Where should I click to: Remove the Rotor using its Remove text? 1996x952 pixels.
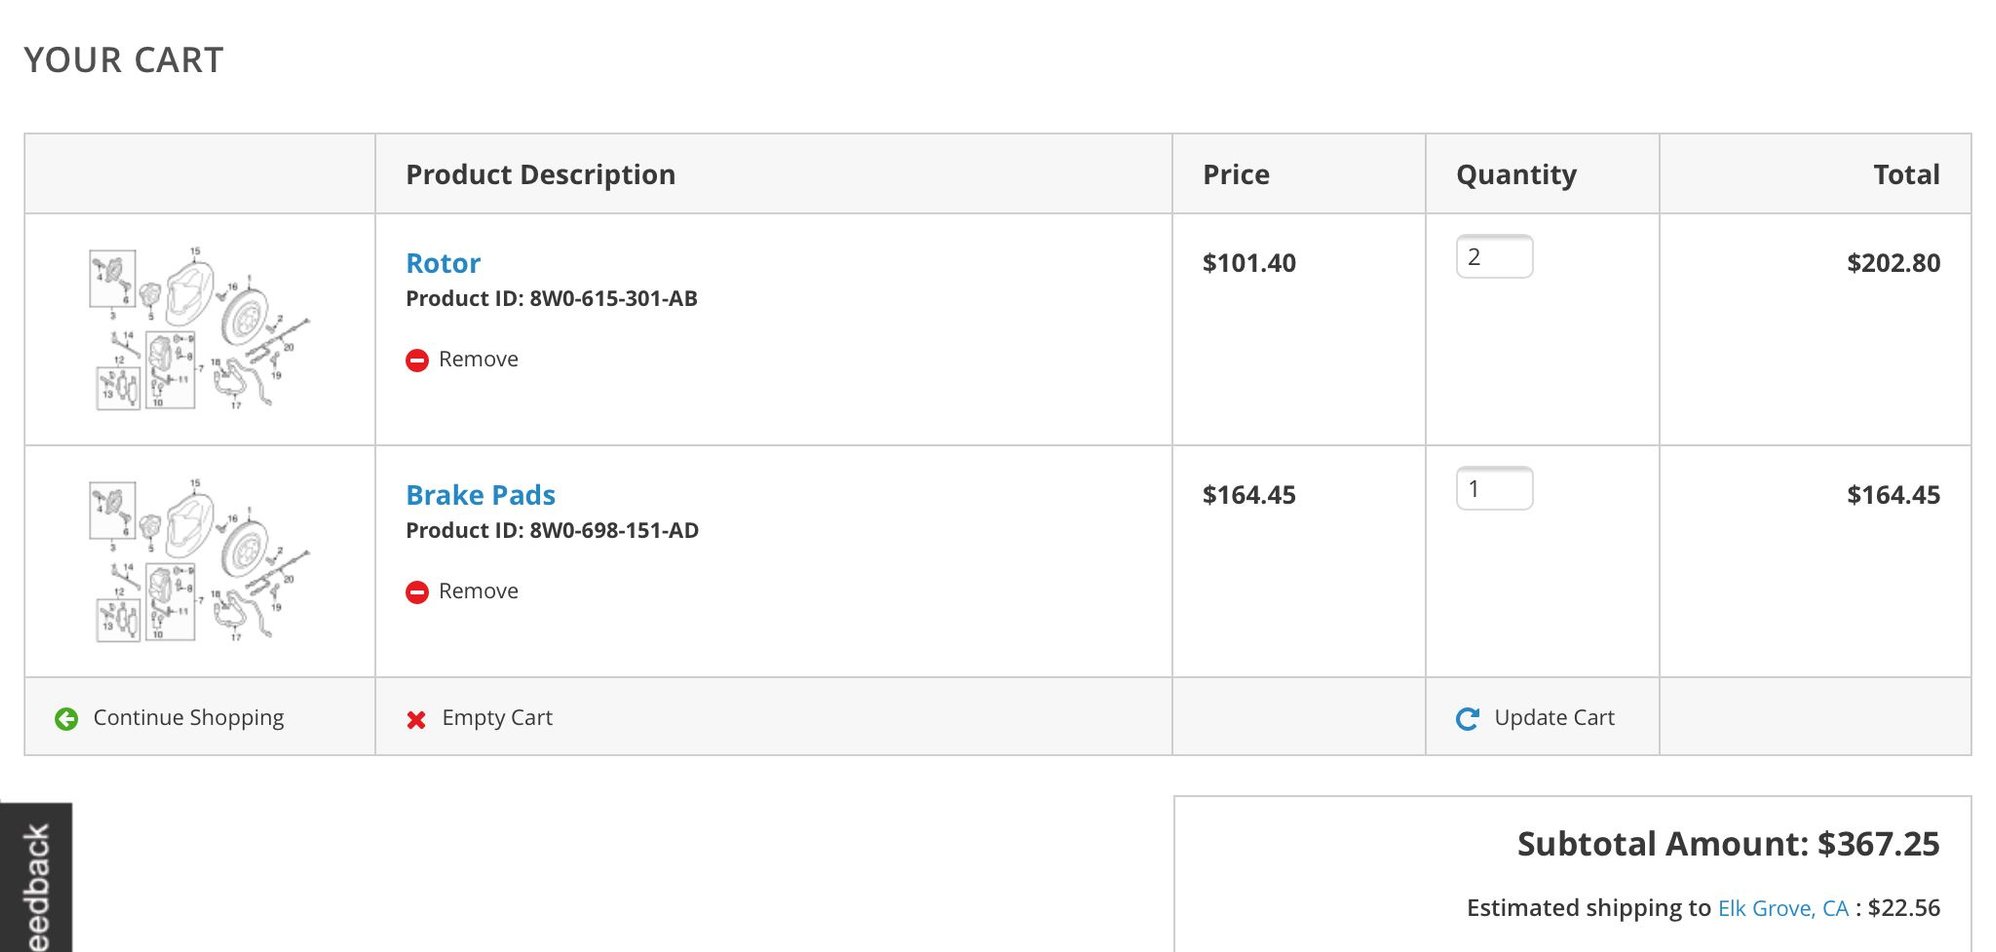[478, 359]
